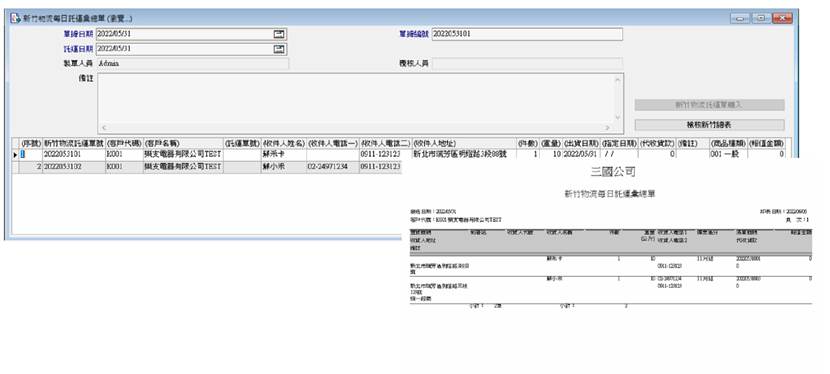Click the memo scrollbar down arrow
Image resolution: width=830 pixels, height=374 pixels.
click(618, 117)
